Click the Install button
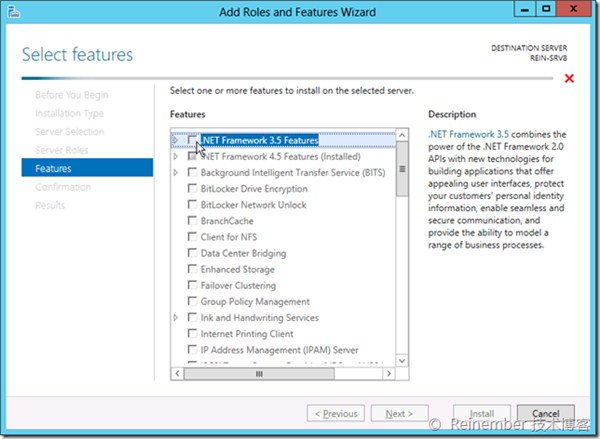The width and height of the screenshot is (600, 439). pyautogui.click(x=482, y=413)
